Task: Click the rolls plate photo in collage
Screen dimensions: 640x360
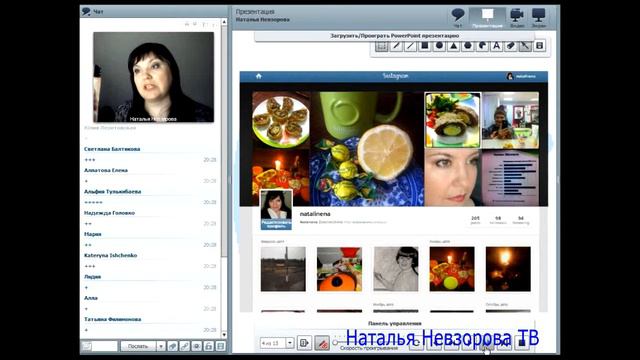Action: [x=281, y=120]
